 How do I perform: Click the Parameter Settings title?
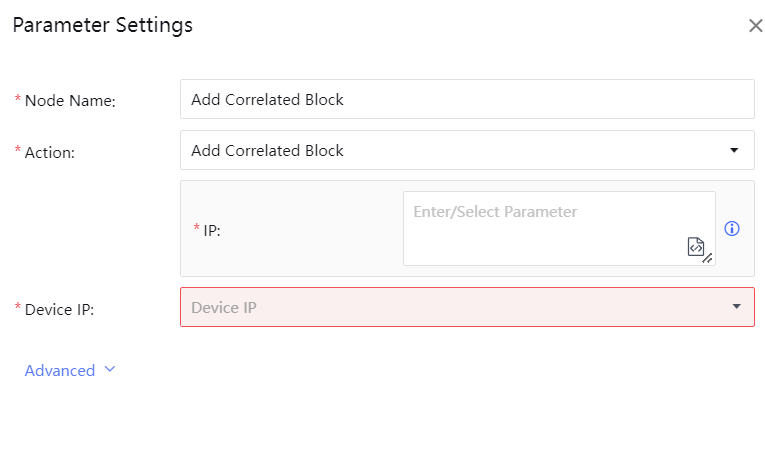pos(103,26)
